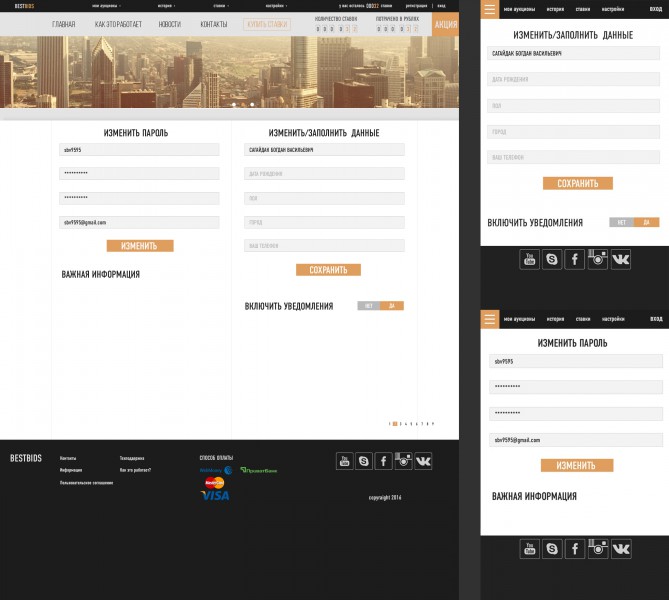
Task: Open hamburger menu in lower mobile mockup
Action: [x=490, y=319]
